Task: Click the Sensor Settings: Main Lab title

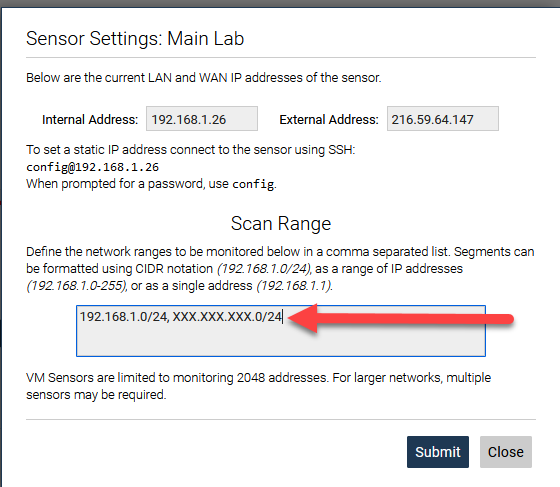Action: click(135, 39)
